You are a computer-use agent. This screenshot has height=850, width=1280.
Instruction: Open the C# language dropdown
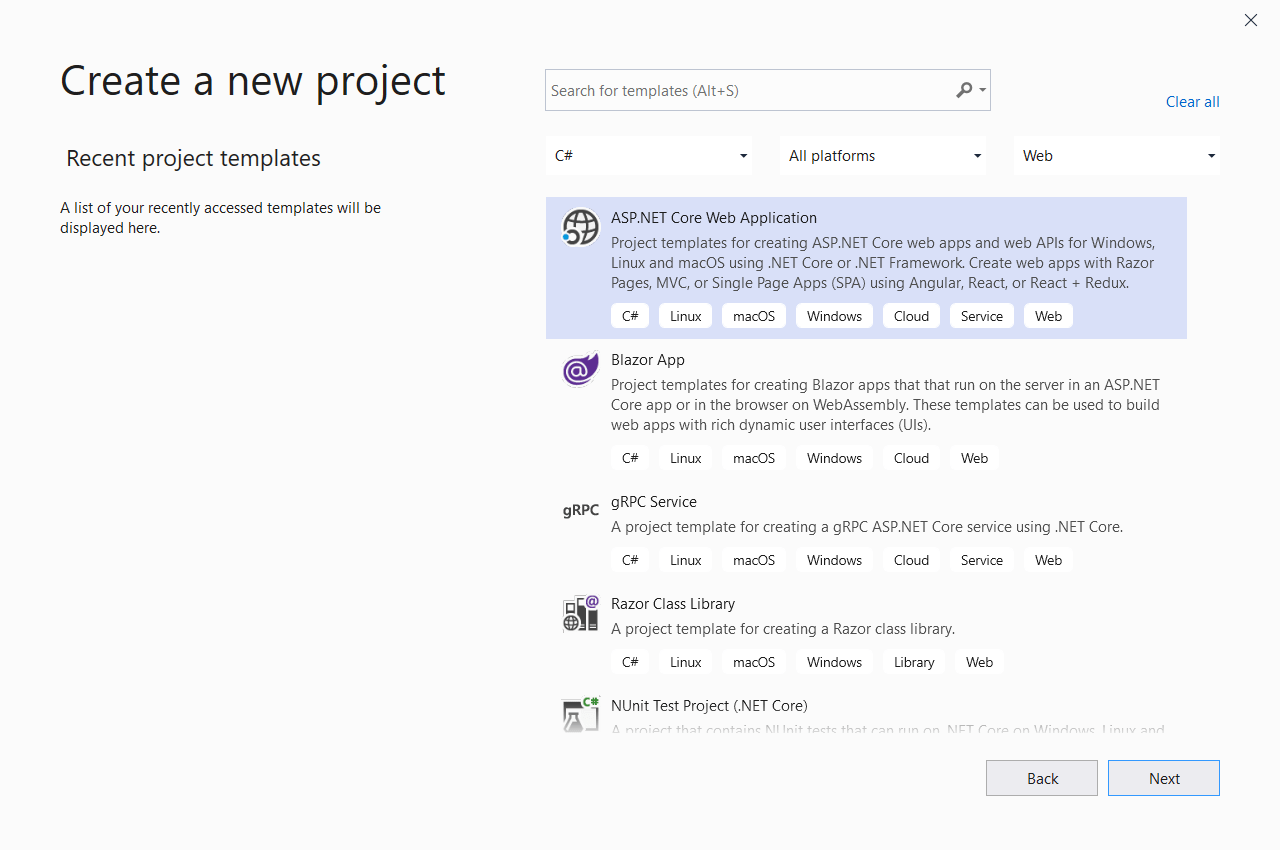pyautogui.click(x=648, y=155)
